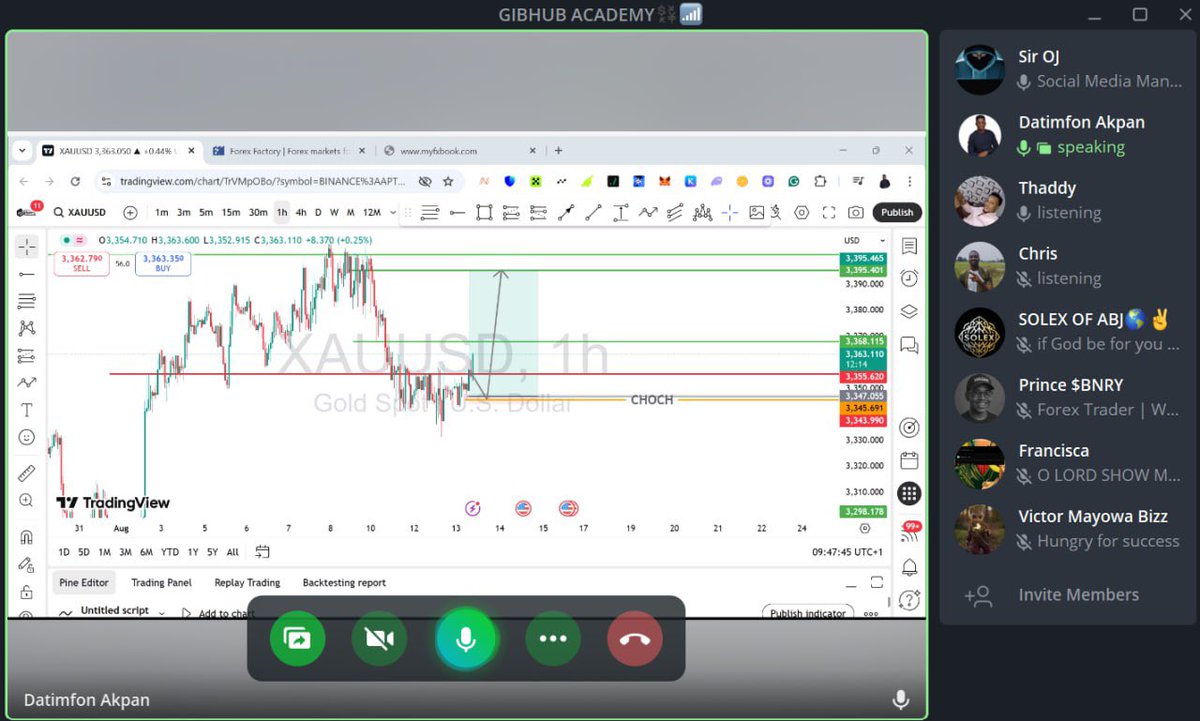Viewport: 1200px width, 721px height.
Task: Select the brush drawing tool
Action: click(x=26, y=382)
